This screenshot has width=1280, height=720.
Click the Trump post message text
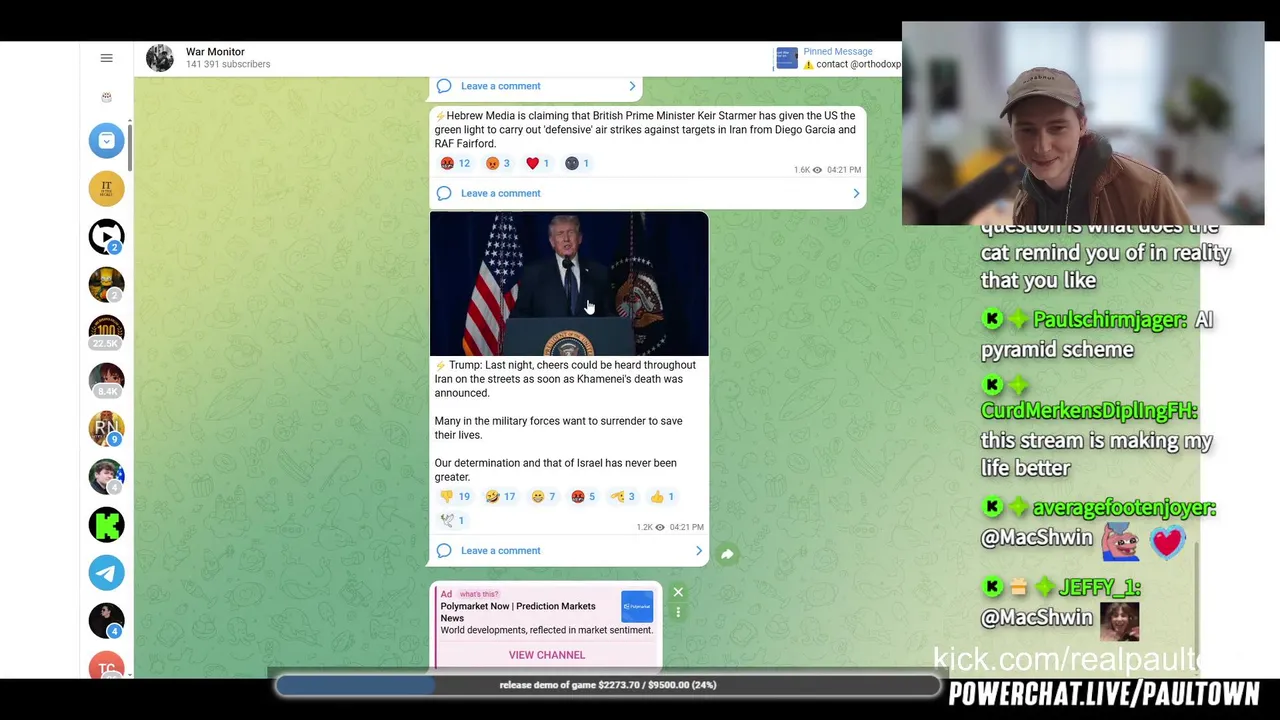click(565, 421)
